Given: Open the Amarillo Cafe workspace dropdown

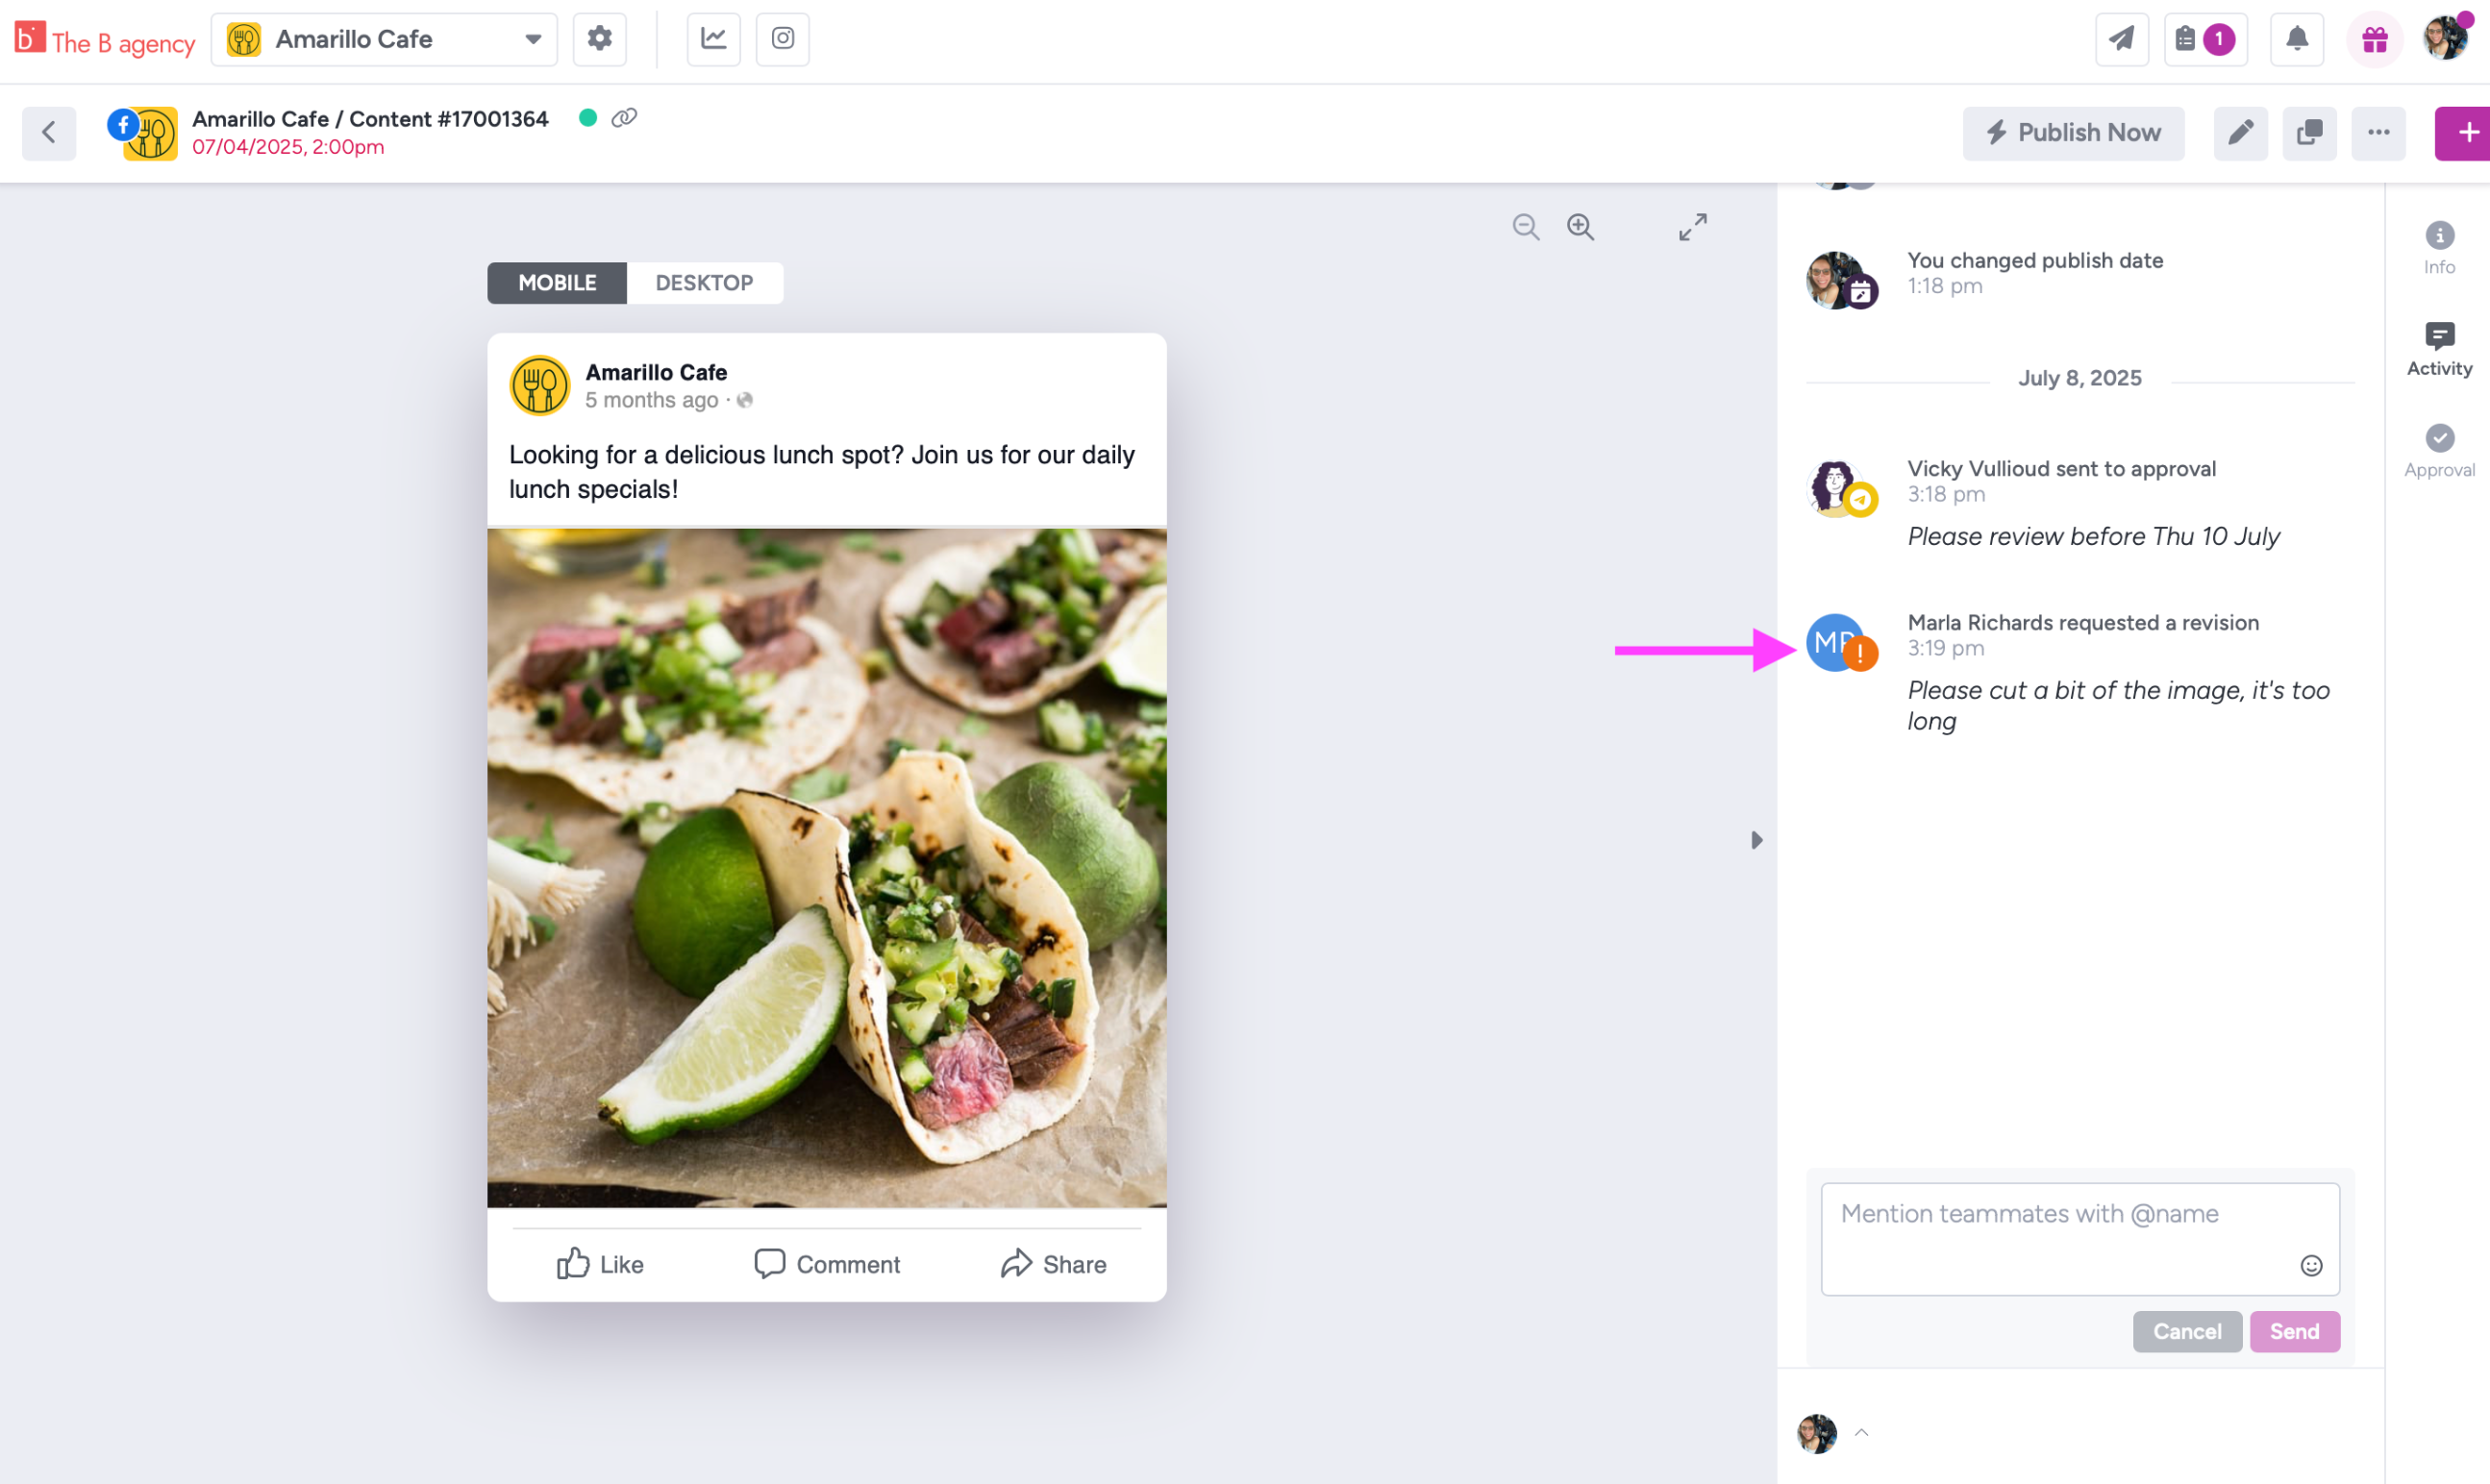Looking at the screenshot, I should (x=384, y=39).
